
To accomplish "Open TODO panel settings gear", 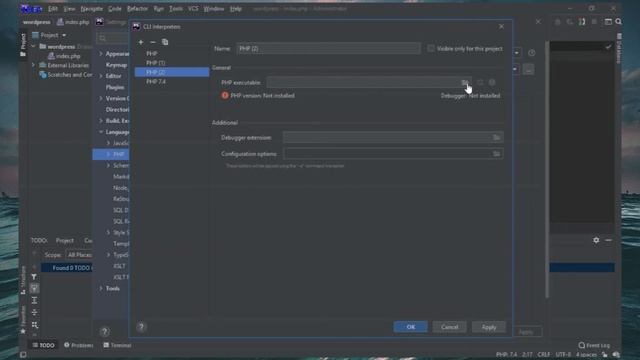I will (596, 240).
